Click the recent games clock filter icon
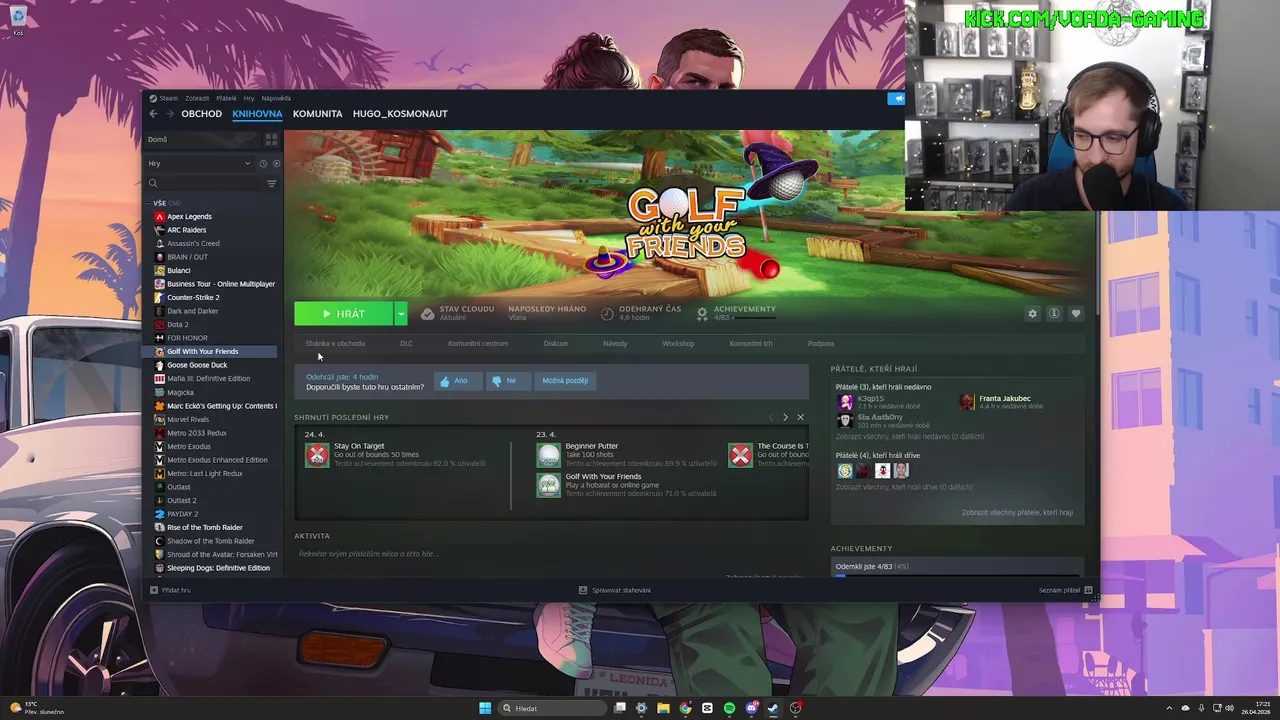Image resolution: width=1280 pixels, height=720 pixels. 263,163
